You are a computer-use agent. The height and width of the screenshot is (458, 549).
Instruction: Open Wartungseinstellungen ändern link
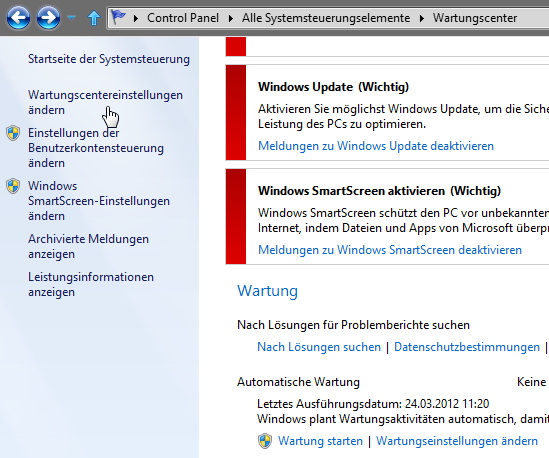tap(457, 441)
